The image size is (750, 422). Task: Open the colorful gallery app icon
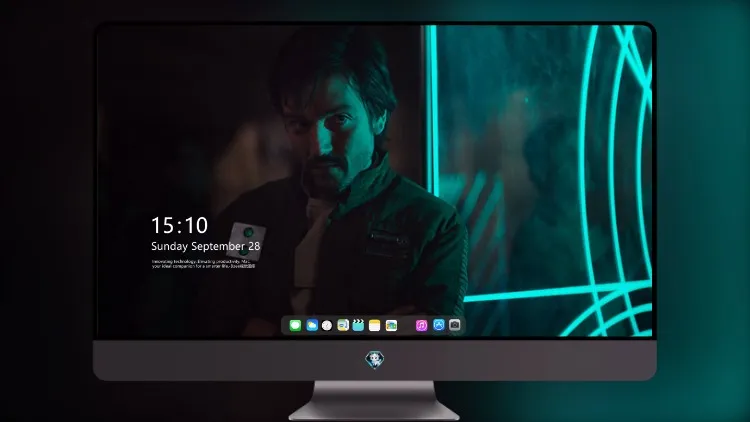pos(391,325)
